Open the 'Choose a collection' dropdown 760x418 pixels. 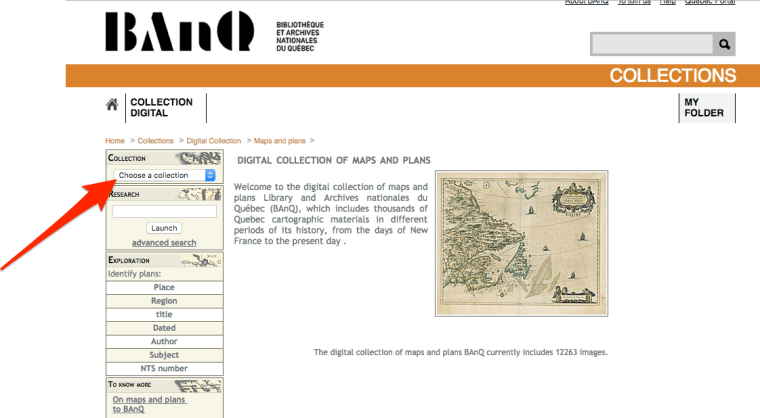click(164, 175)
